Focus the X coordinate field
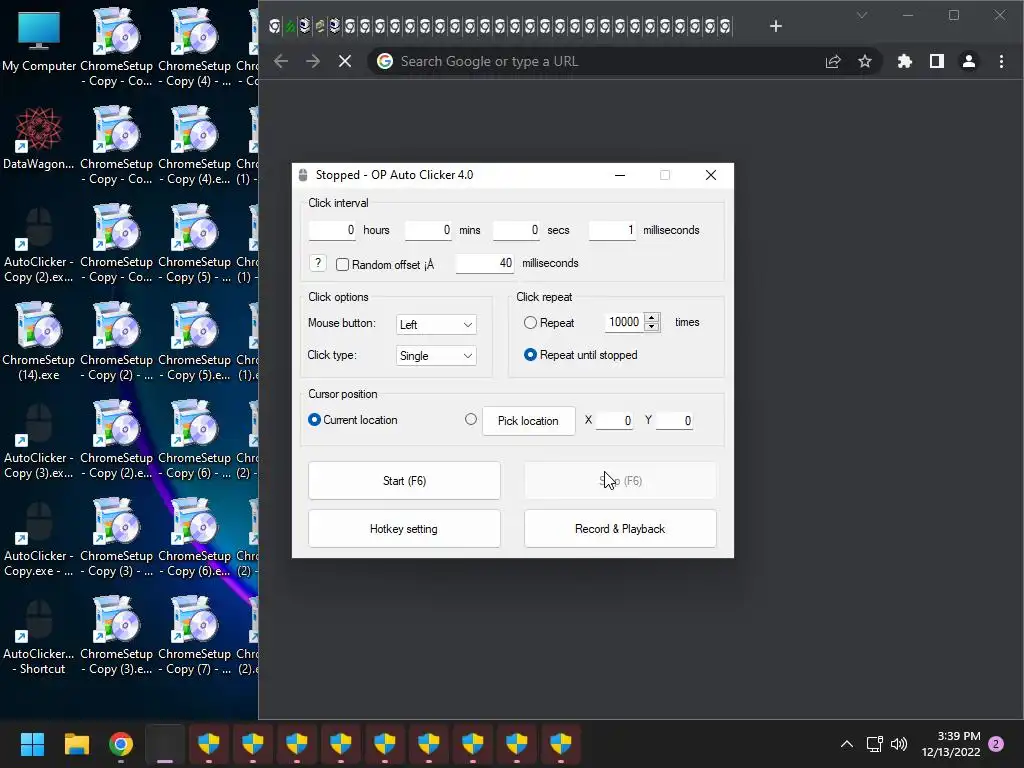Viewport: 1024px width, 768px height. tap(615, 421)
